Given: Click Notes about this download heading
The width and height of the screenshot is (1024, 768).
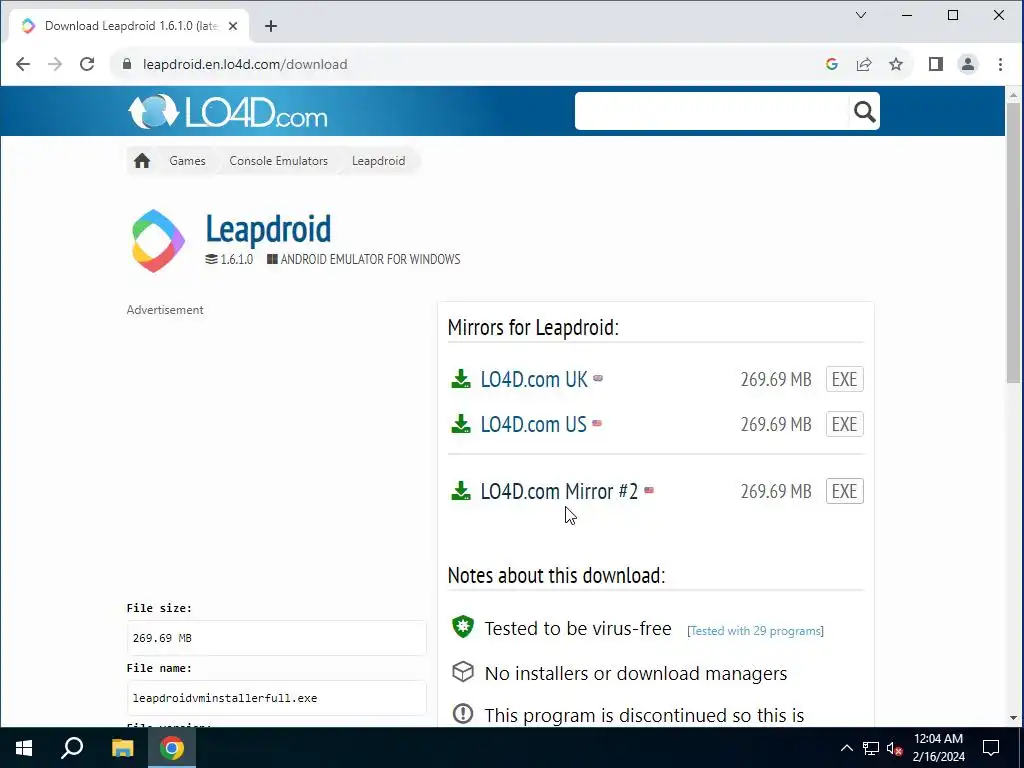Looking at the screenshot, I should (x=556, y=575).
